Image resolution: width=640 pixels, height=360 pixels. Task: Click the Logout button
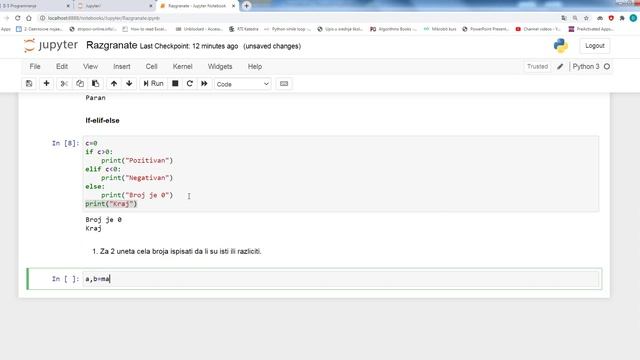pyautogui.click(x=595, y=46)
